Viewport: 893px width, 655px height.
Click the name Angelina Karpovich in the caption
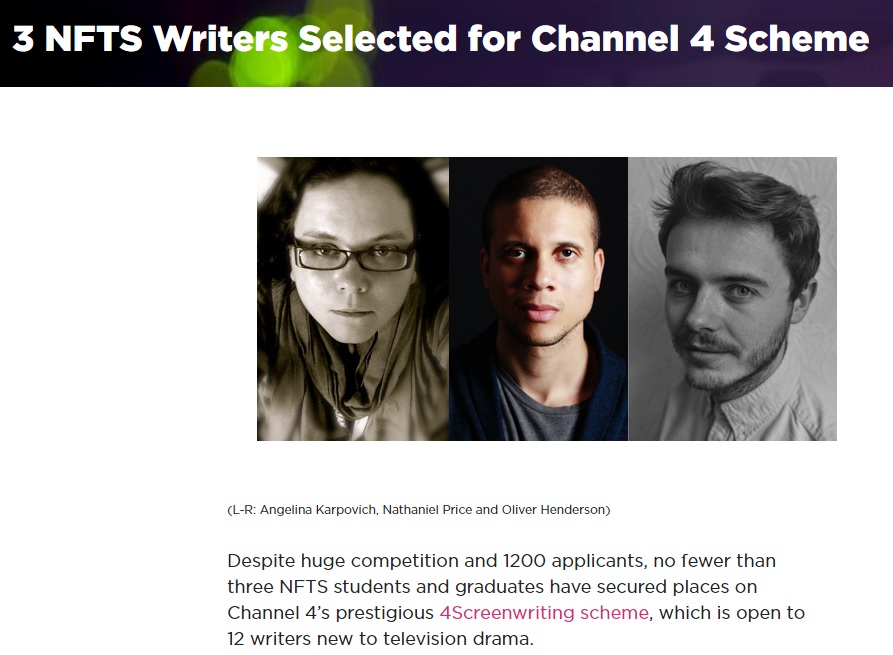coord(319,510)
